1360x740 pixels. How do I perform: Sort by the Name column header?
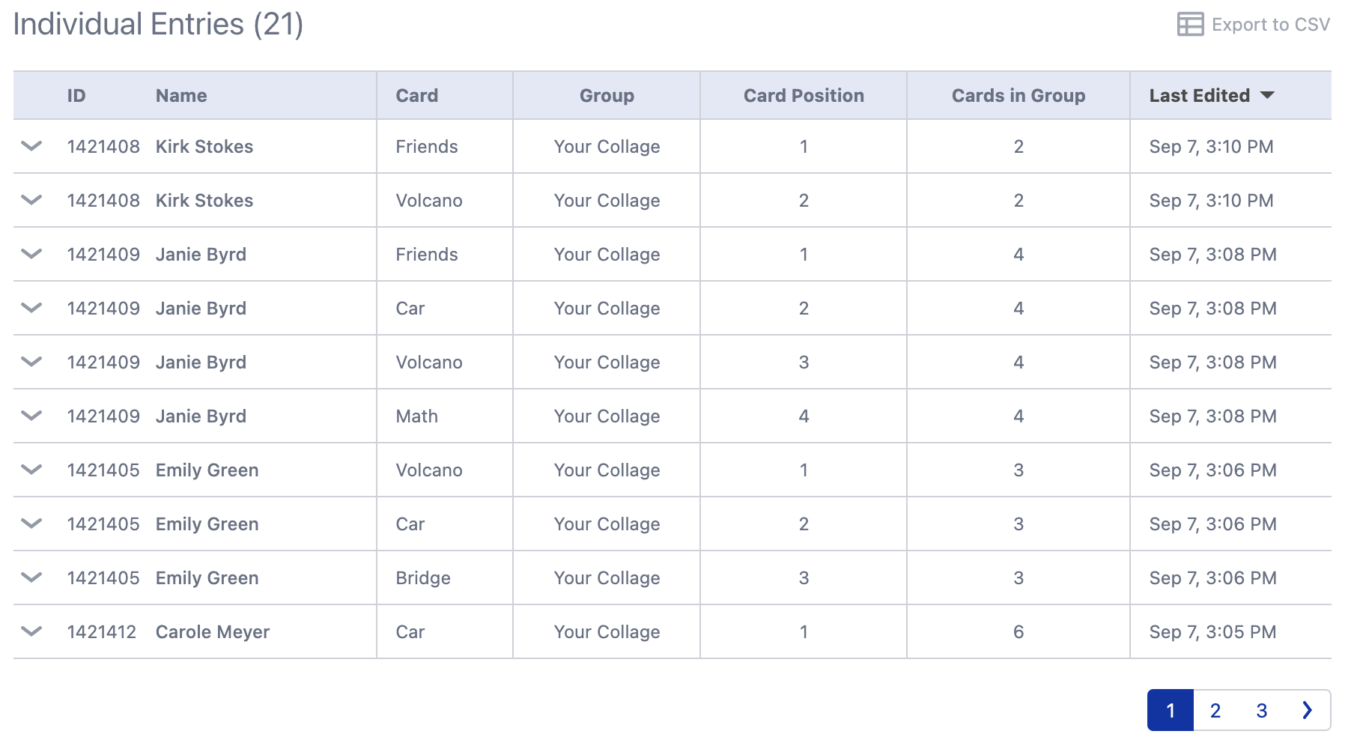[181, 96]
